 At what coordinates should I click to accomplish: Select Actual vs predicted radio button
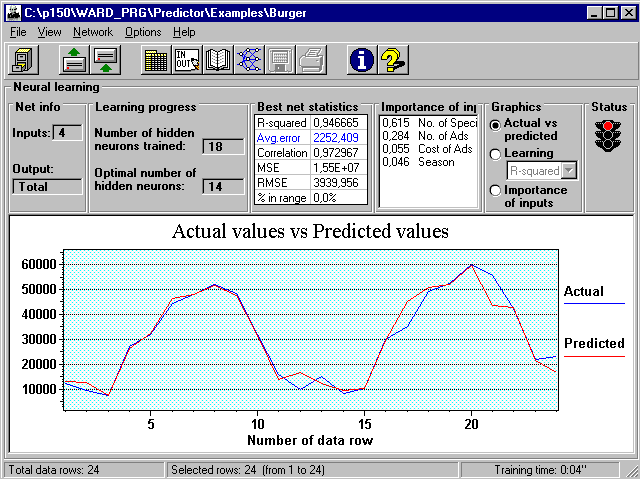tap(495, 124)
